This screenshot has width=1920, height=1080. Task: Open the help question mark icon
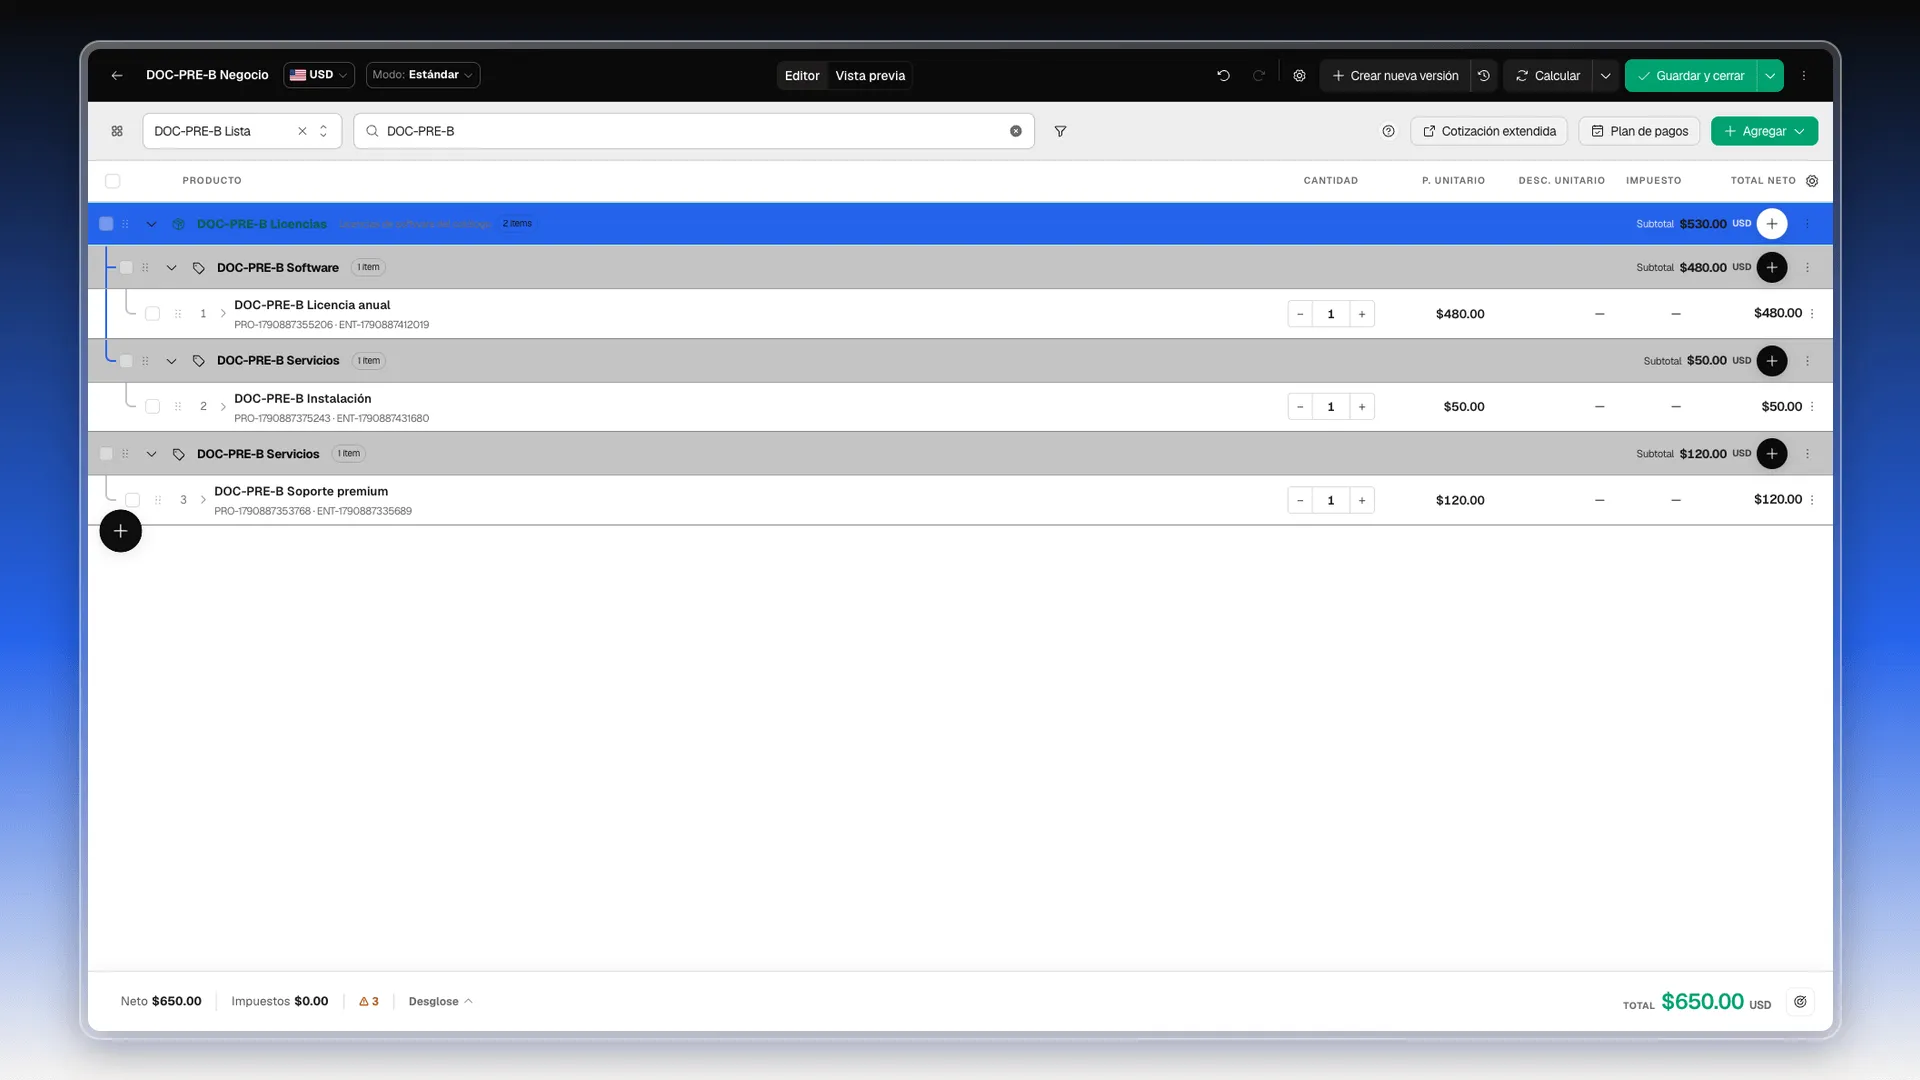[1388, 131]
